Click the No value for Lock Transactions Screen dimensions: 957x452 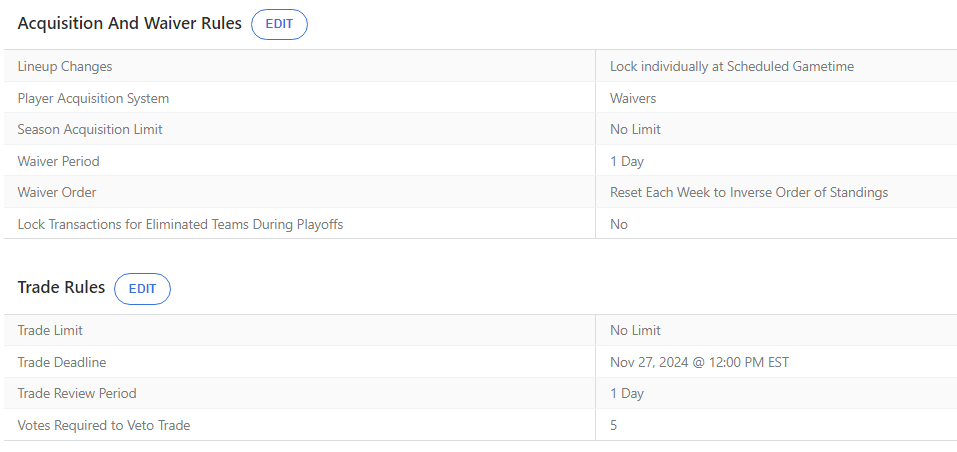click(619, 224)
